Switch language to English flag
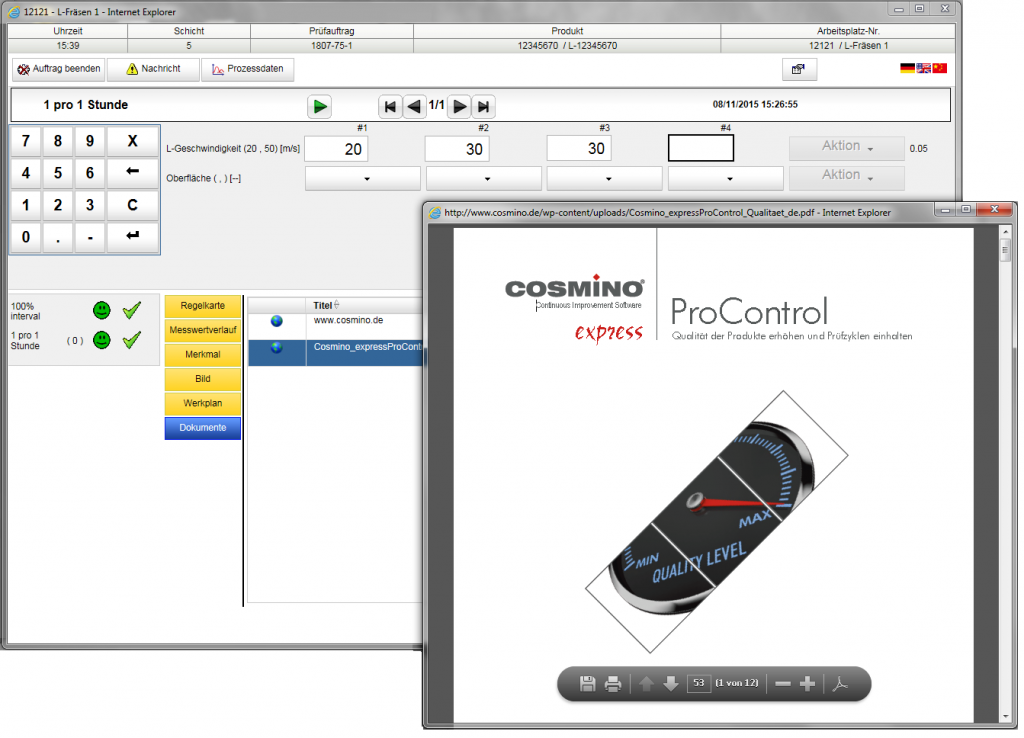 (x=923, y=68)
